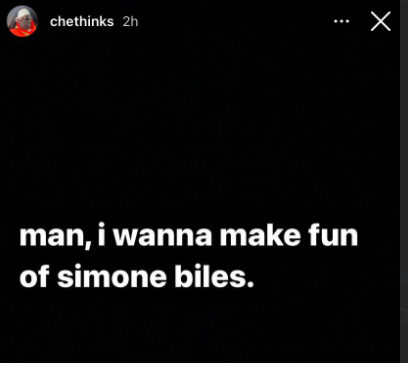Image resolution: width=408 pixels, height=368 pixels.
Task: Click the gray strip beside the story
Action: pyautogui.click(x=404, y=181)
